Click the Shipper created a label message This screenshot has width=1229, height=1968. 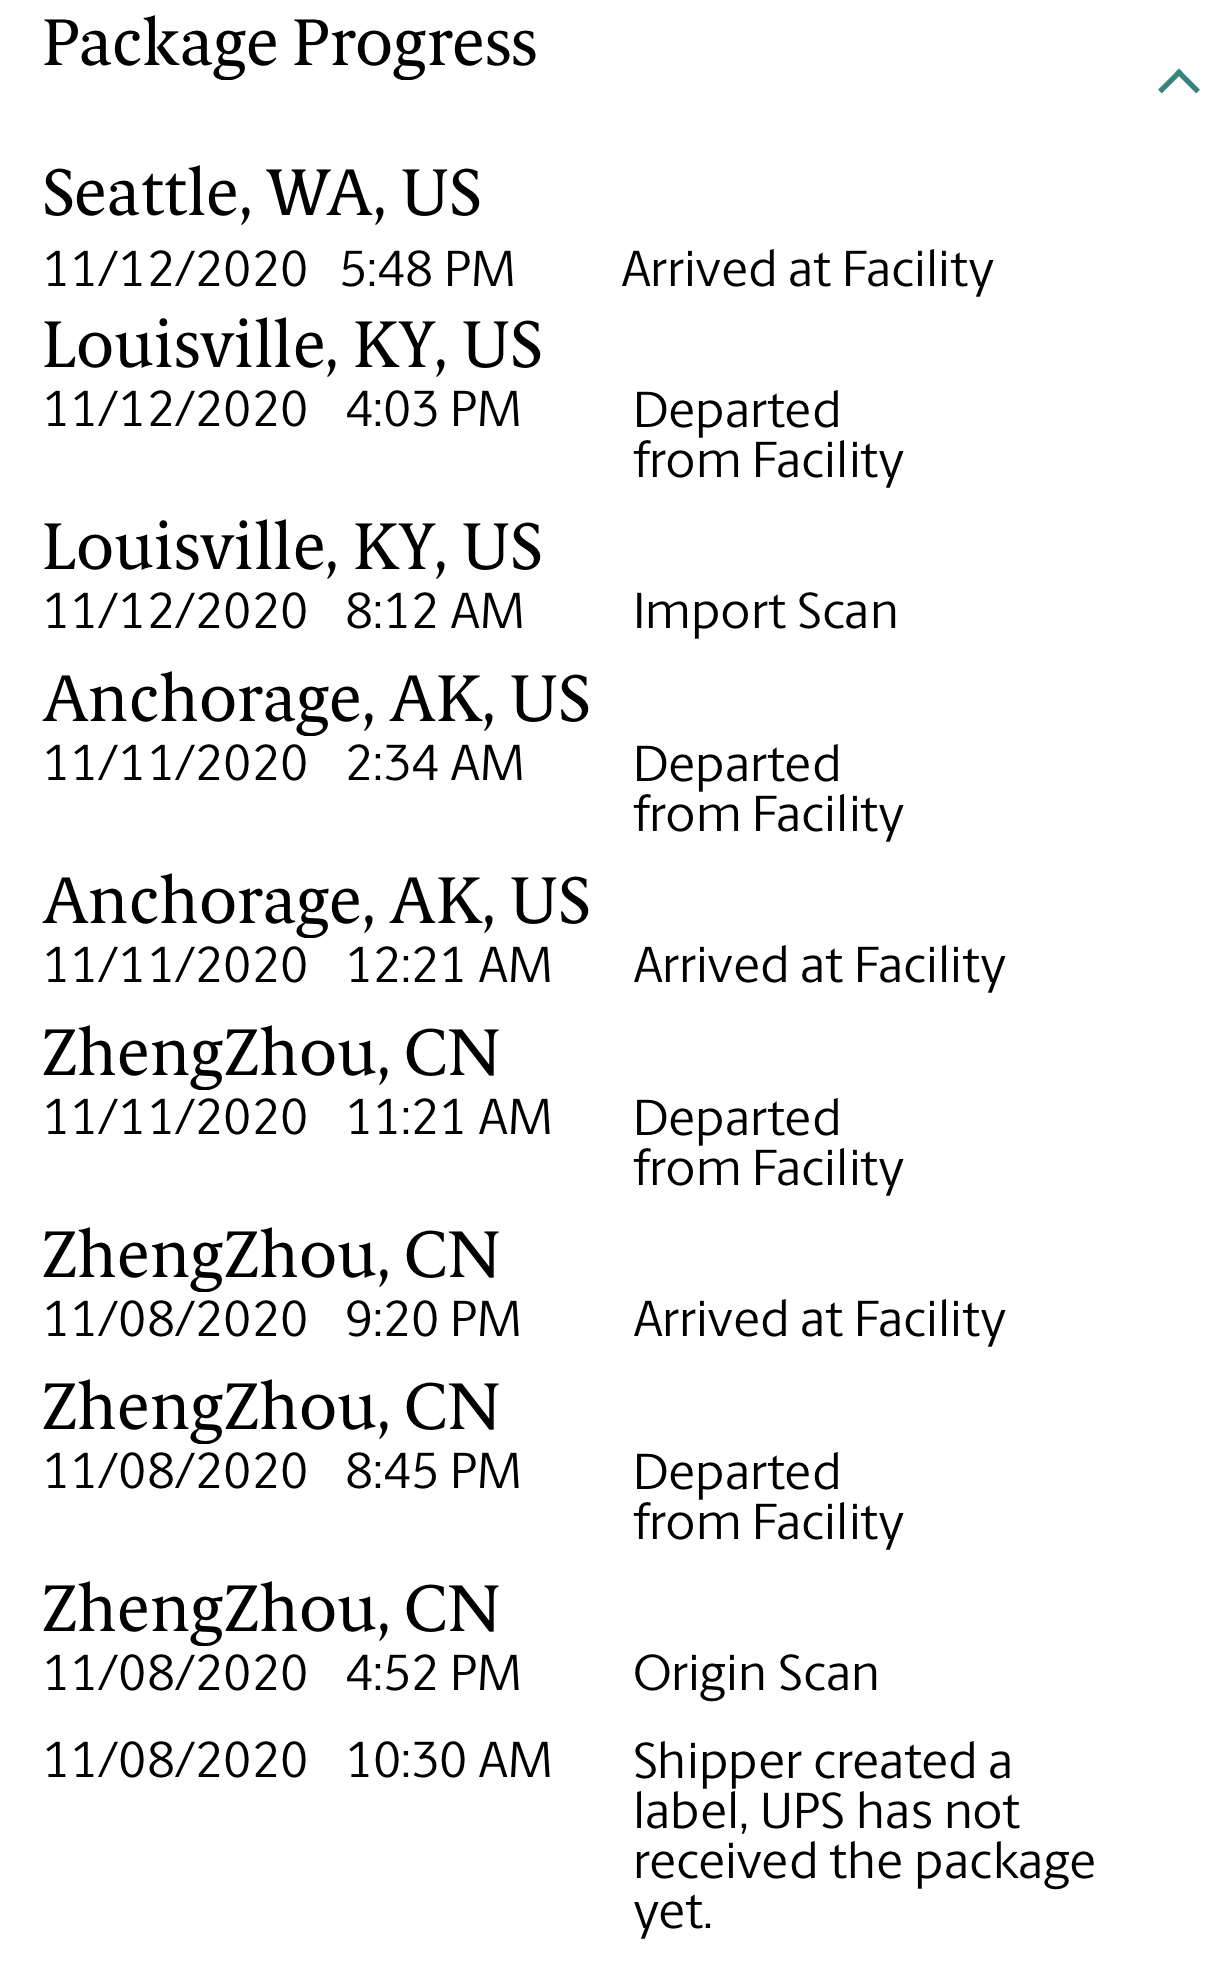pyautogui.click(x=864, y=1836)
